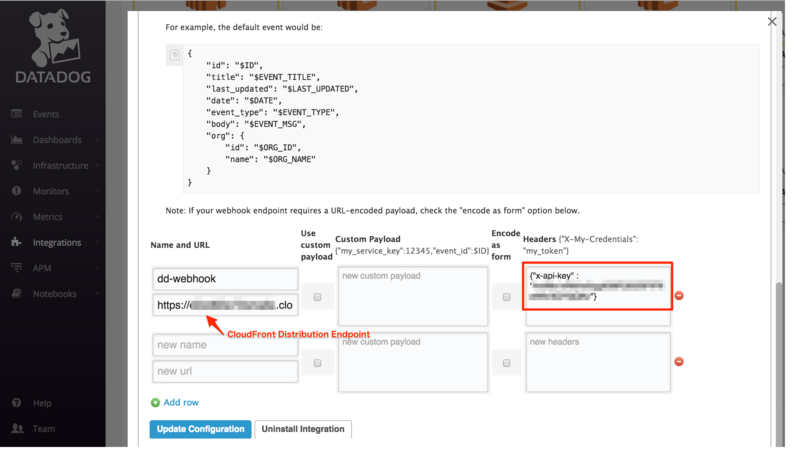Viewport: 800px width, 462px height.
Task: Open Integrations in the sidebar
Action: point(57,243)
